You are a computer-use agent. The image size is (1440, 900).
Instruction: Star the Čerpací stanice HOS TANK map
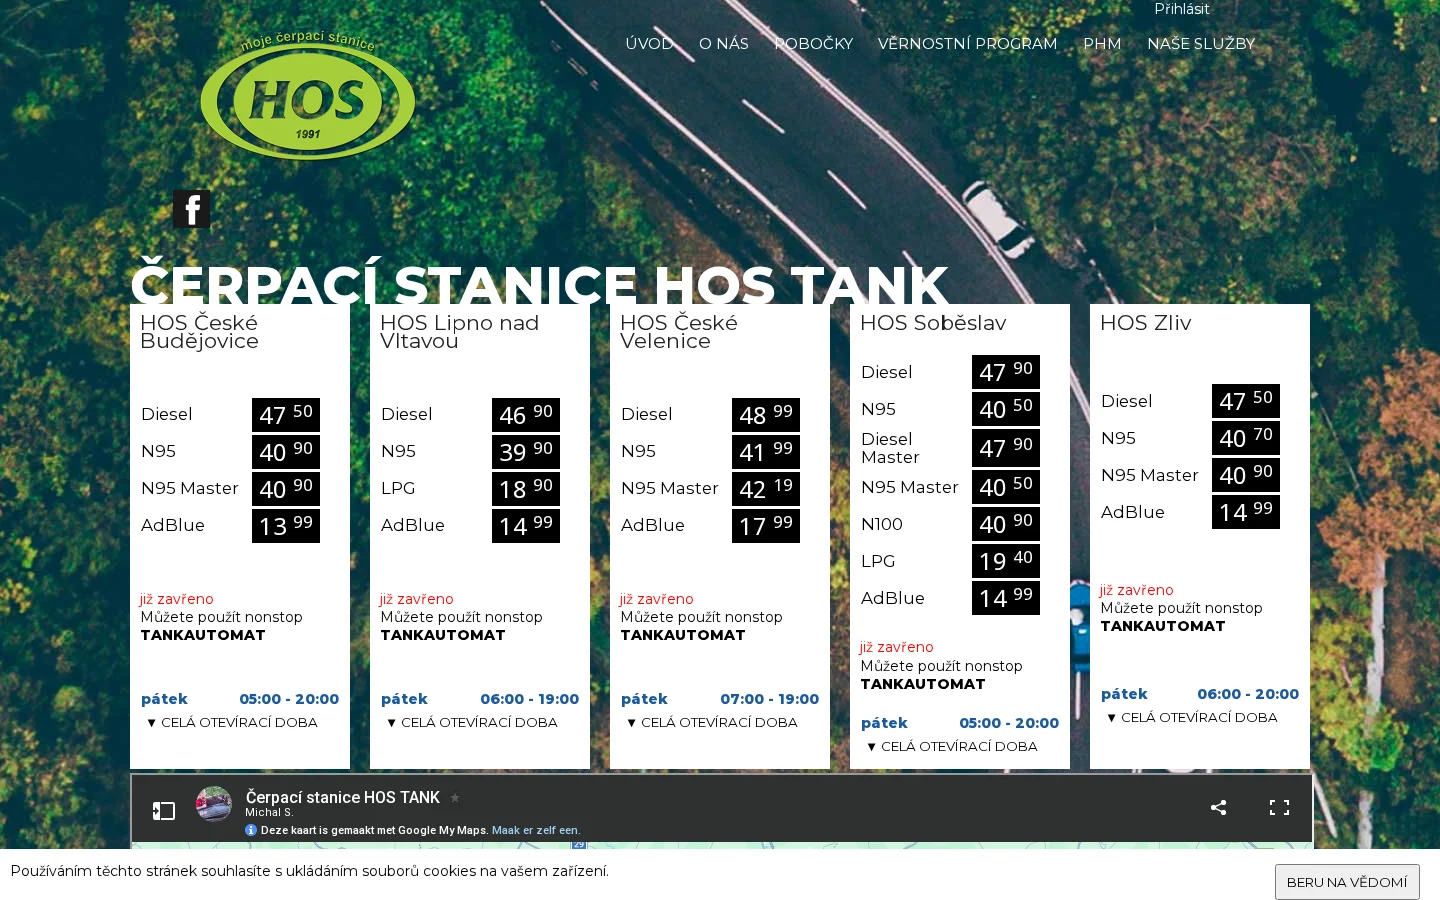[x=455, y=797]
